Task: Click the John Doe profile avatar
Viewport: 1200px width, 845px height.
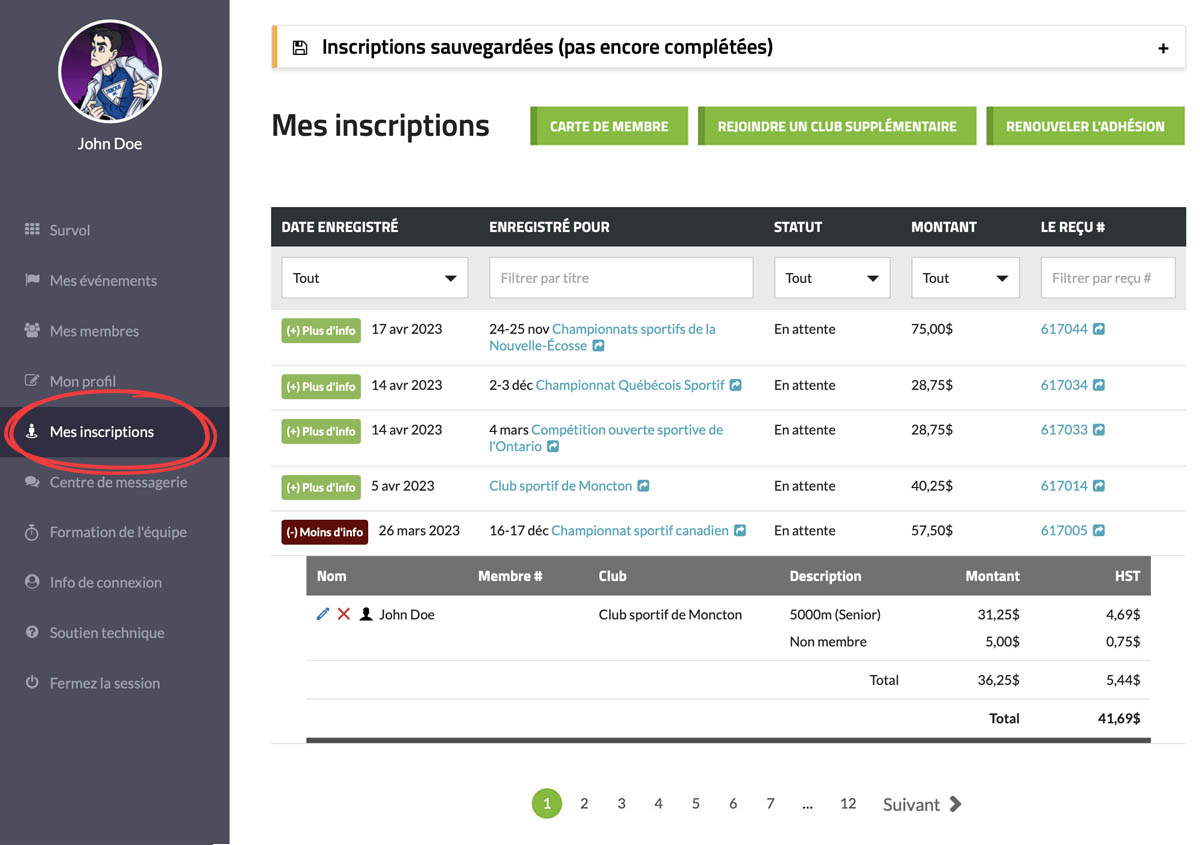Action: [x=110, y=72]
